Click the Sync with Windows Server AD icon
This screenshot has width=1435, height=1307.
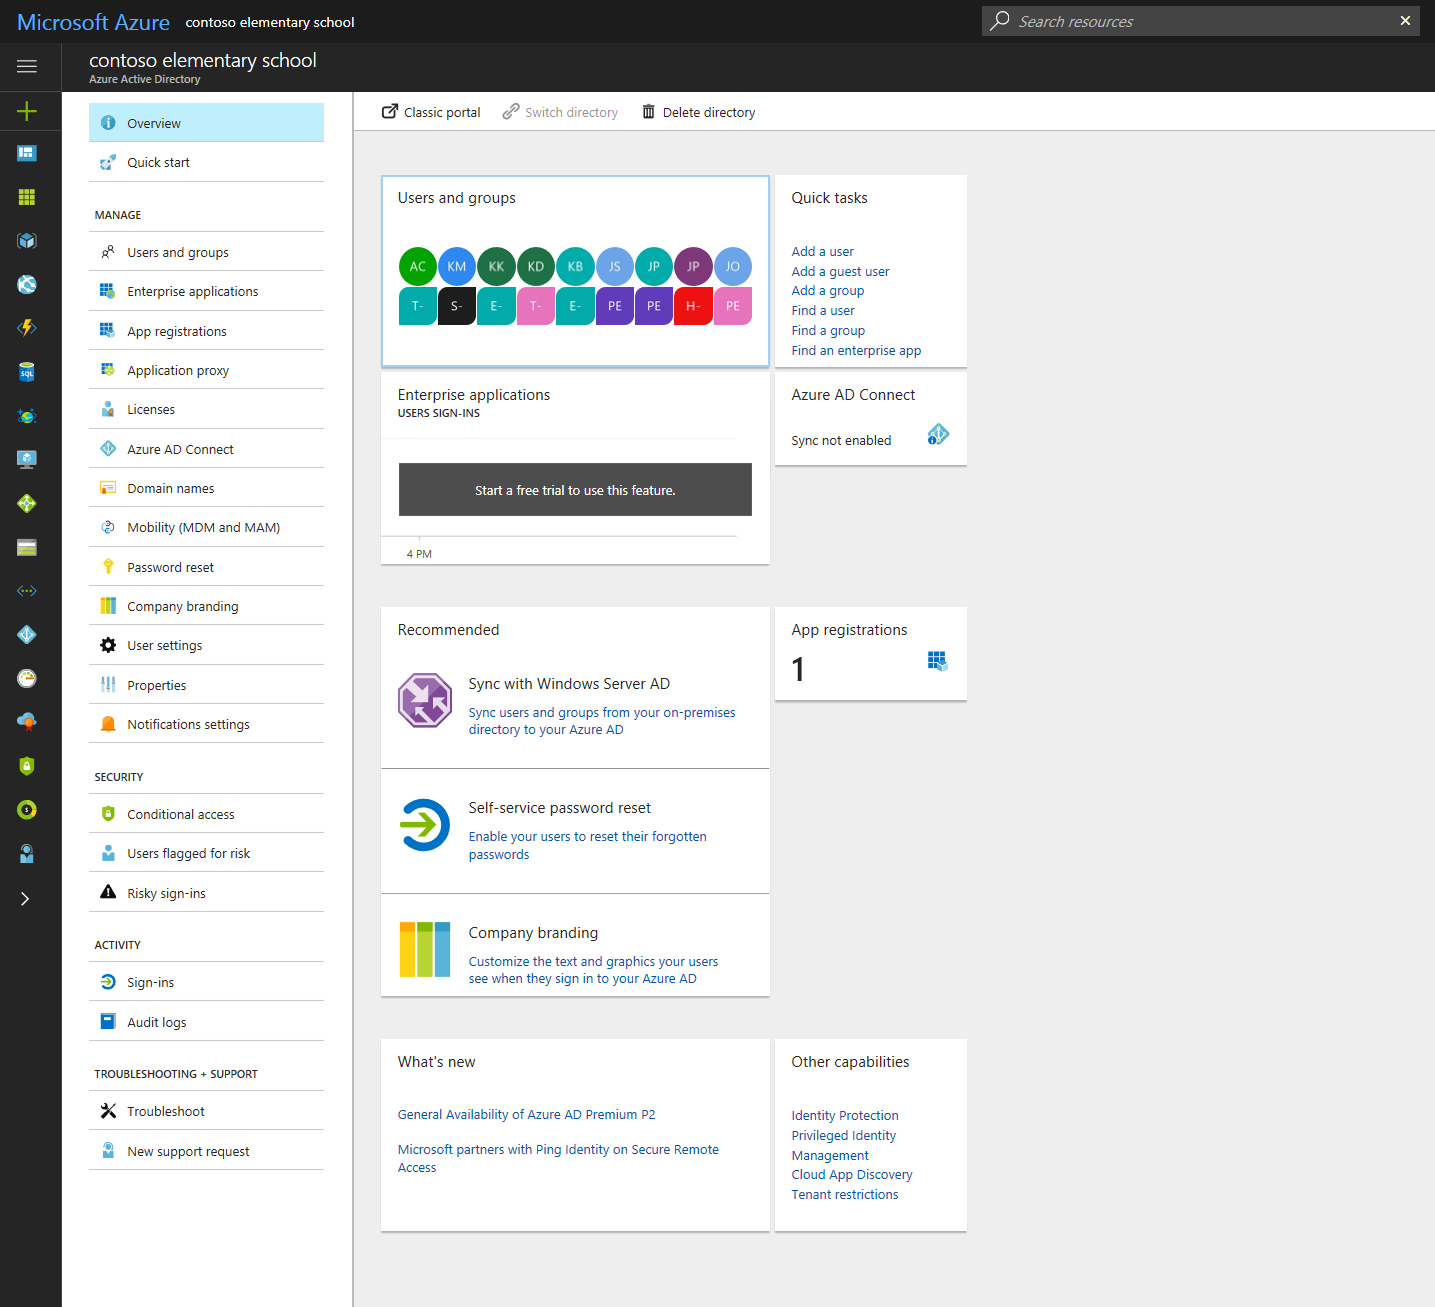tap(425, 700)
